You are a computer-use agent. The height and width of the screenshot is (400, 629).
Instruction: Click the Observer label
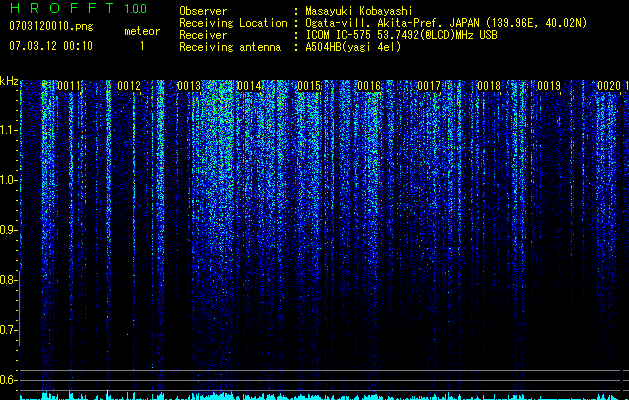coord(203,11)
